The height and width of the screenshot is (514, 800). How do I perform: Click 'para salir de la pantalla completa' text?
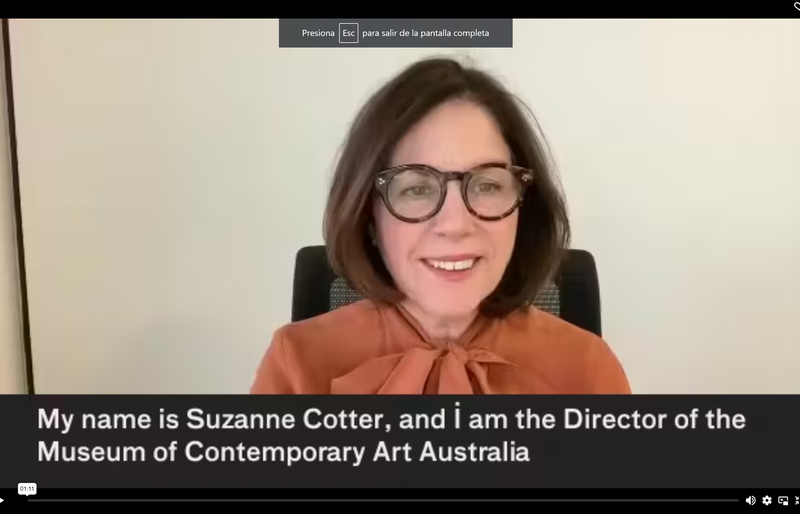[426, 33]
